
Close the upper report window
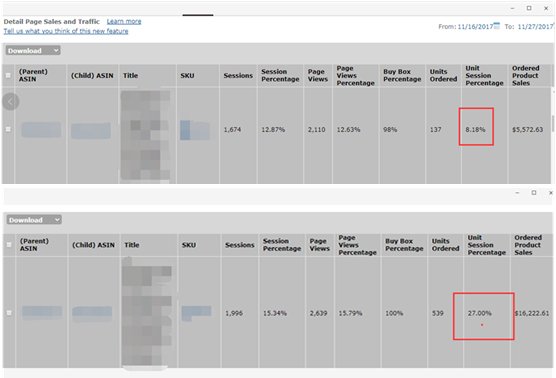click(546, 8)
